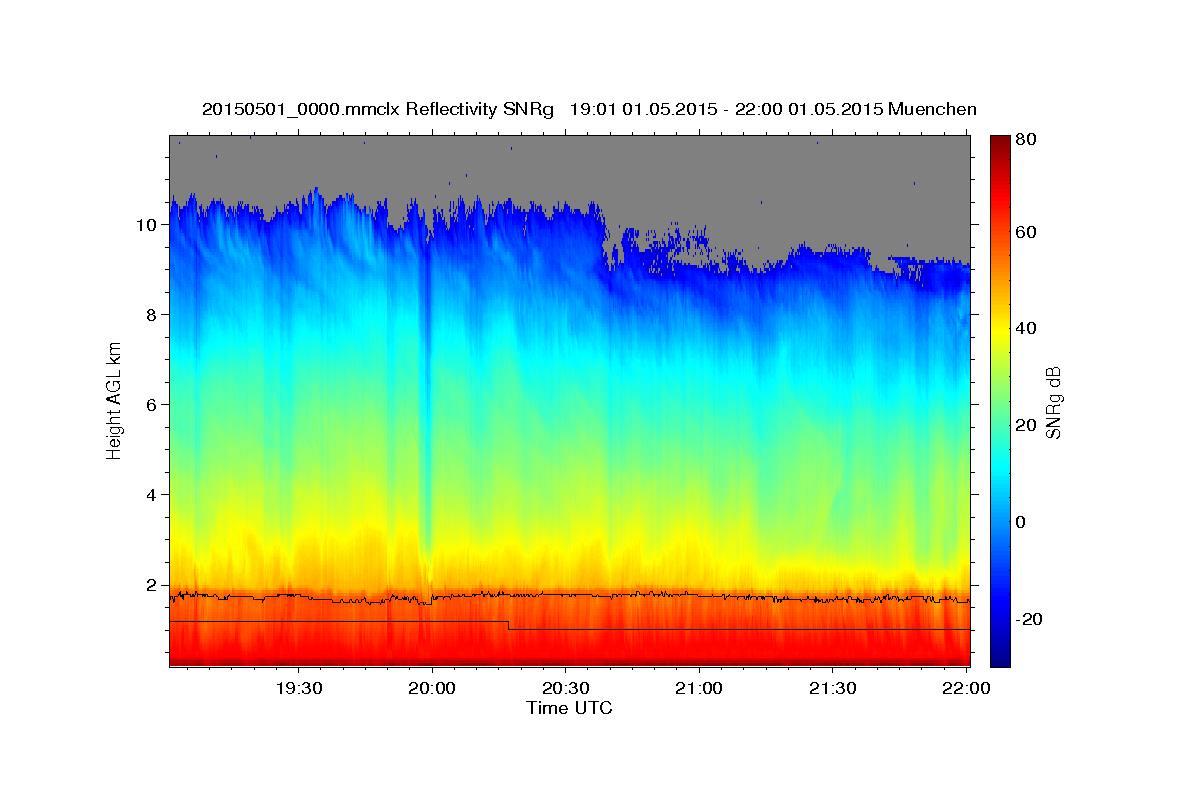Image resolution: width=1200 pixels, height=800 pixels.
Task: Click the 19:30 time tick label
Action: pos(298,688)
